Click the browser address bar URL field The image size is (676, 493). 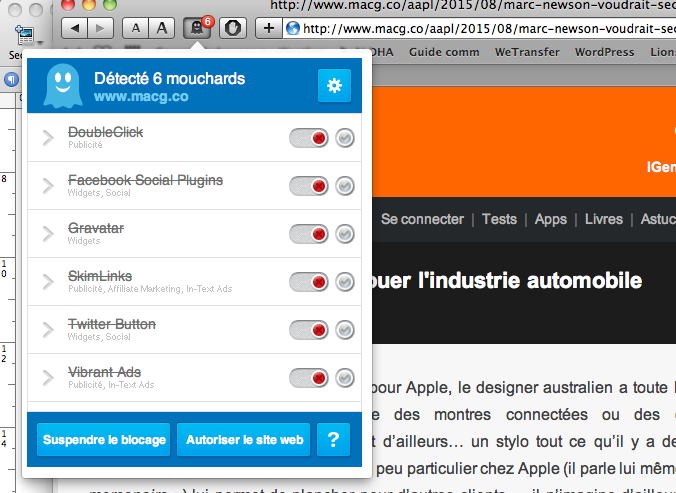tap(479, 28)
